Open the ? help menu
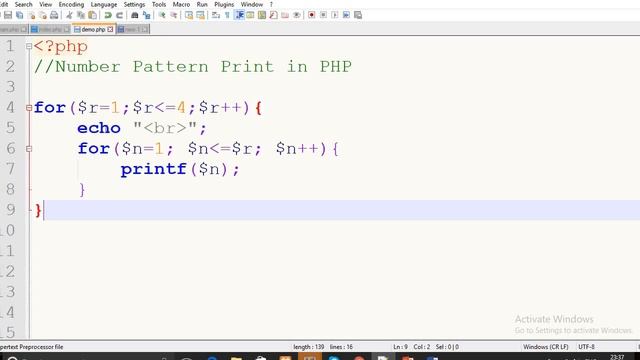The image size is (640, 360). [x=271, y=4]
